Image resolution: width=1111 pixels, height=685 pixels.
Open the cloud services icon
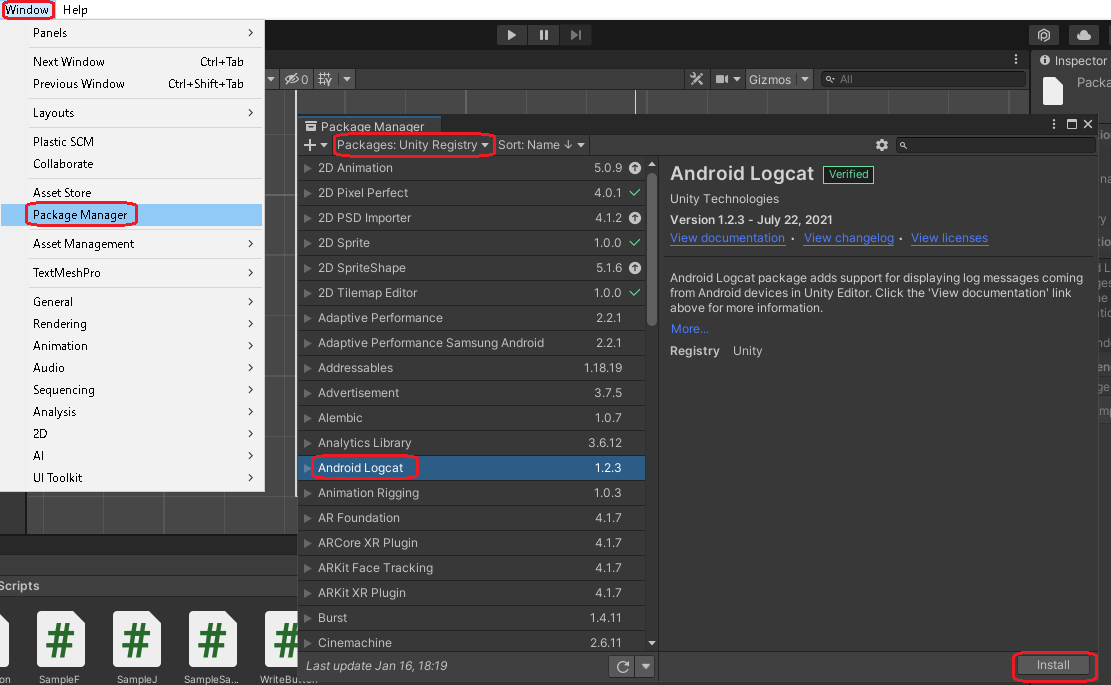point(1083,35)
